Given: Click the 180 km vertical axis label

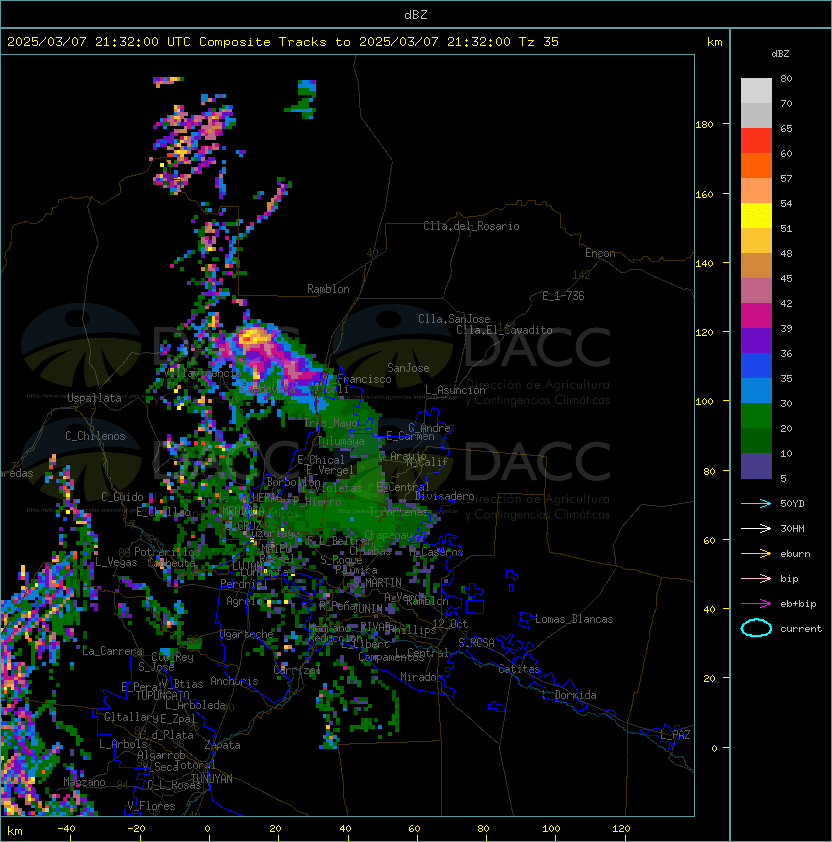Looking at the screenshot, I should 704,125.
